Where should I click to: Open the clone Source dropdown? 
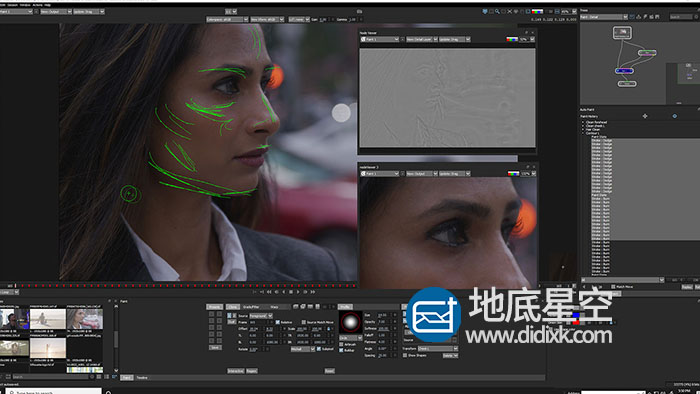(x=261, y=315)
